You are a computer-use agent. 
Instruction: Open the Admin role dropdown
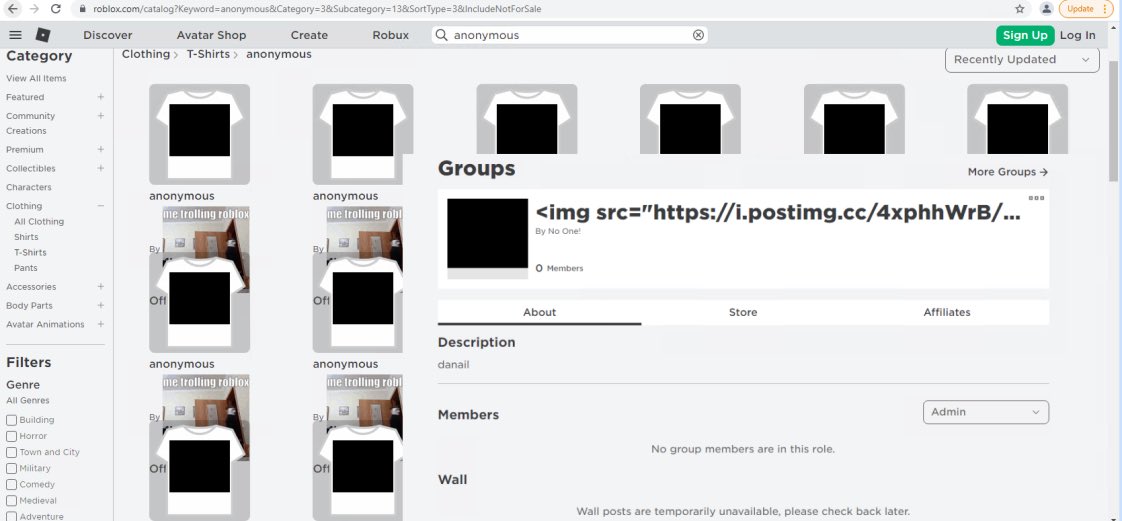(x=985, y=412)
